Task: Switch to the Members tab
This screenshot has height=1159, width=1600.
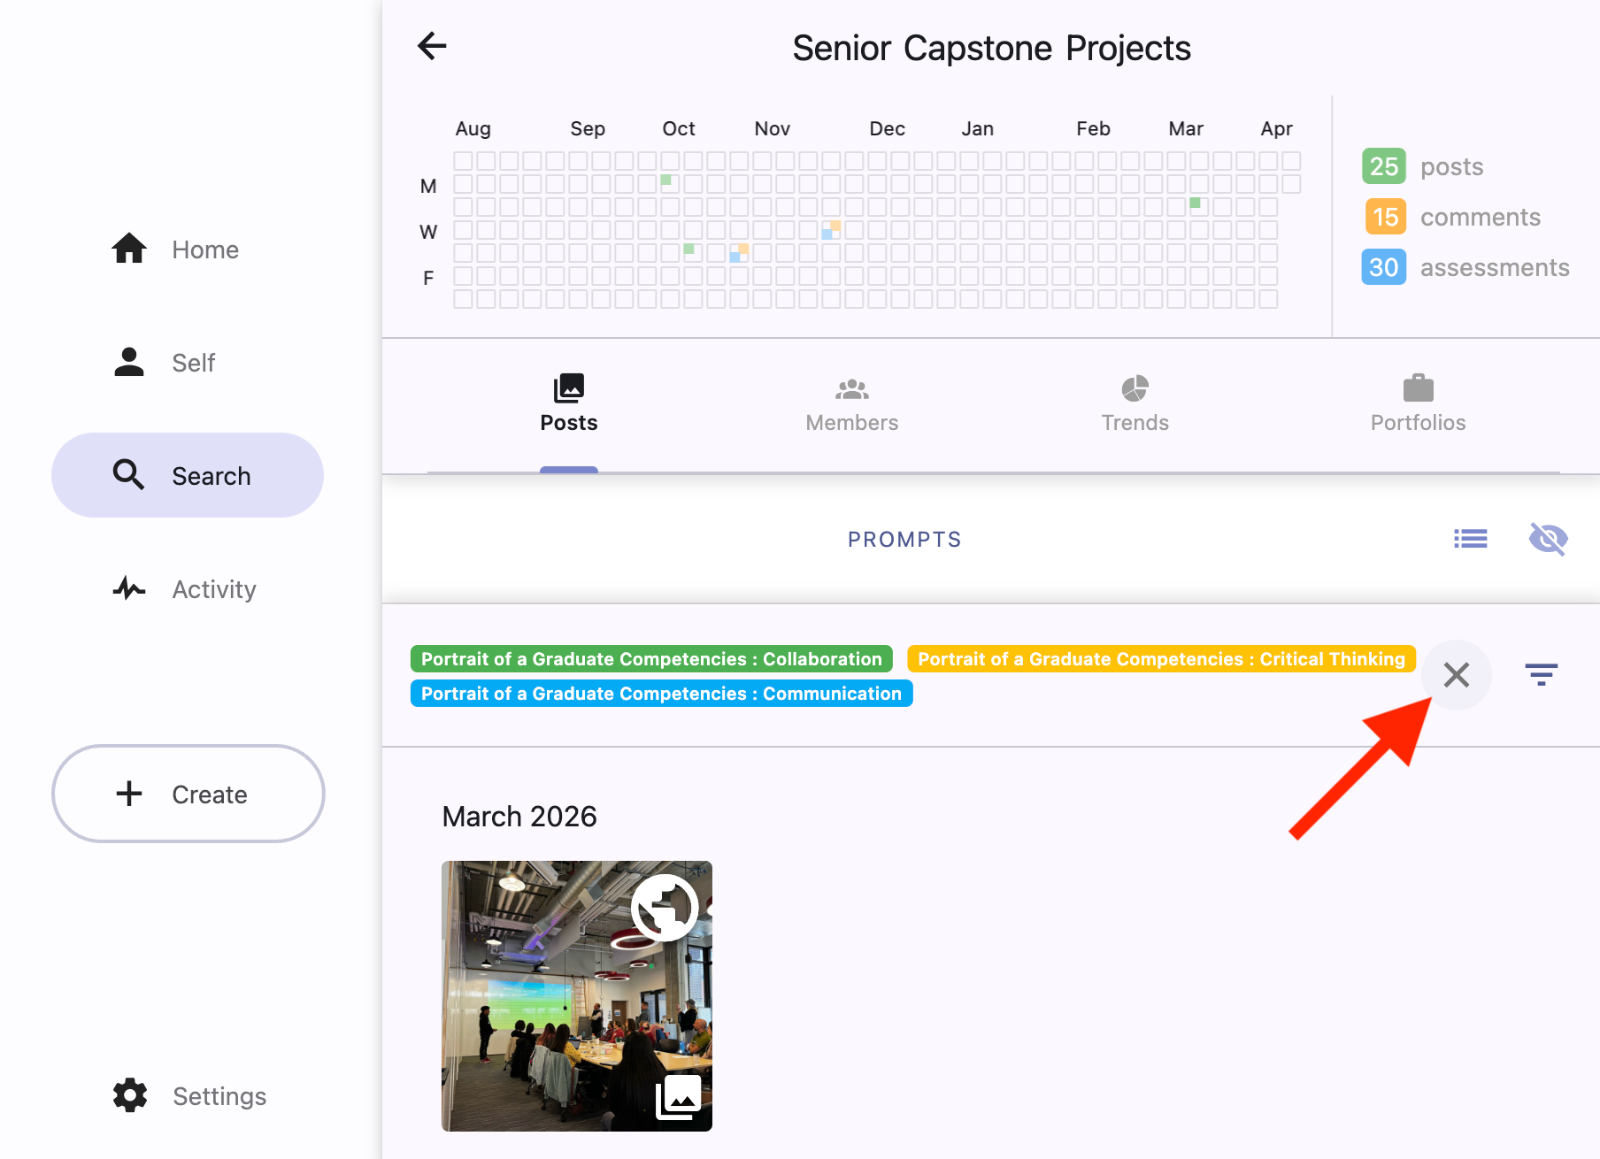Action: (x=852, y=404)
